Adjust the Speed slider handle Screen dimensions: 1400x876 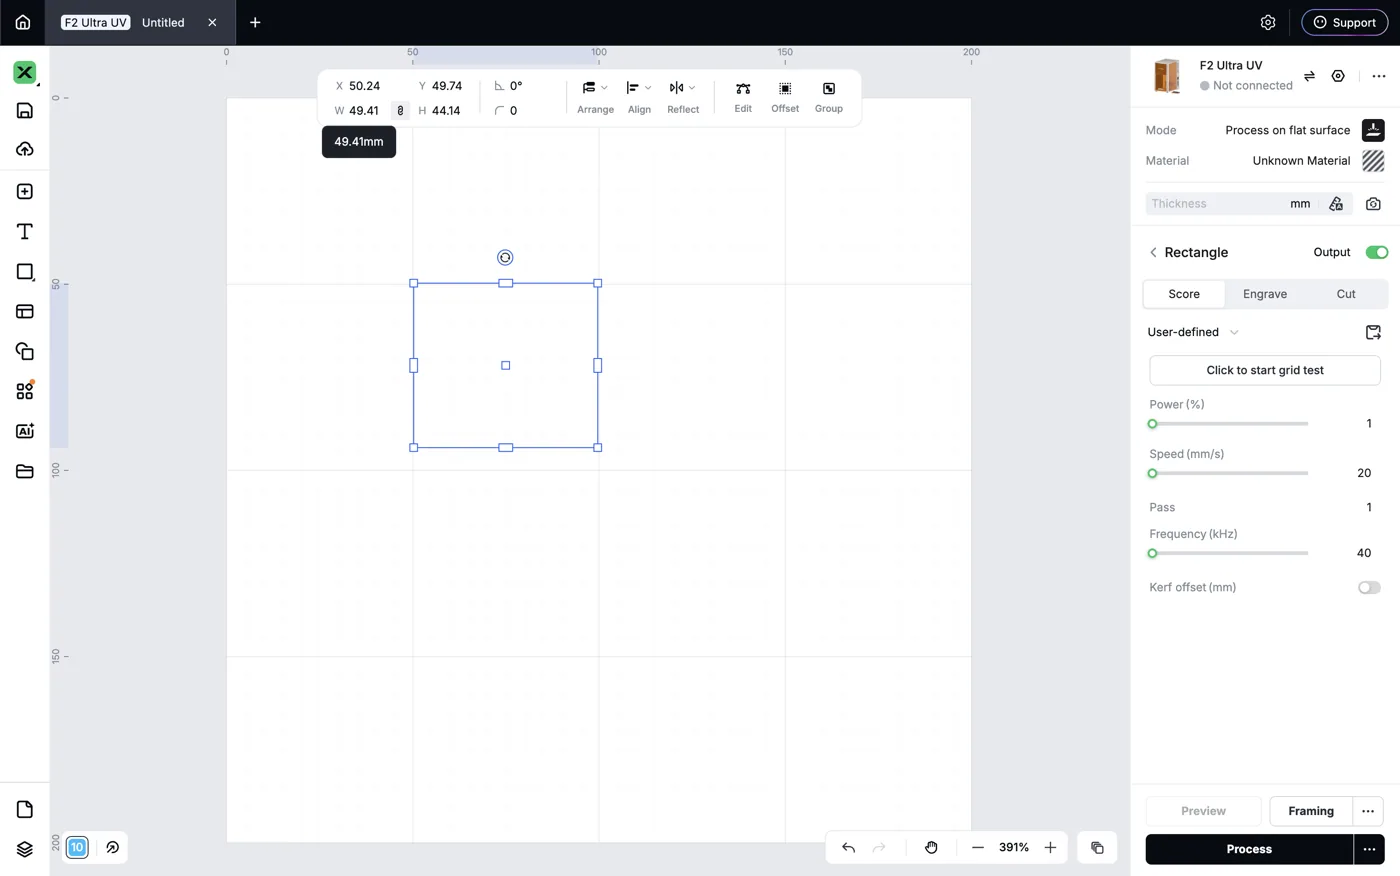coord(1152,473)
